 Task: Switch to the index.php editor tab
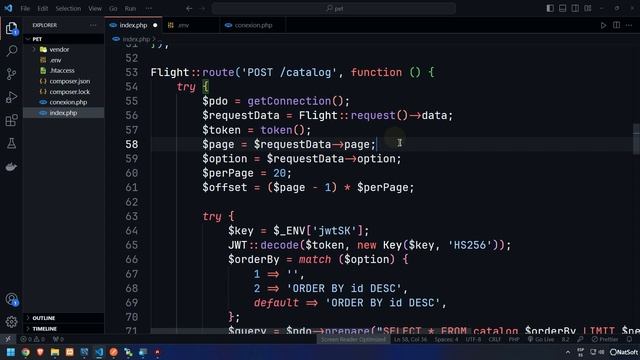click(x=133, y=25)
